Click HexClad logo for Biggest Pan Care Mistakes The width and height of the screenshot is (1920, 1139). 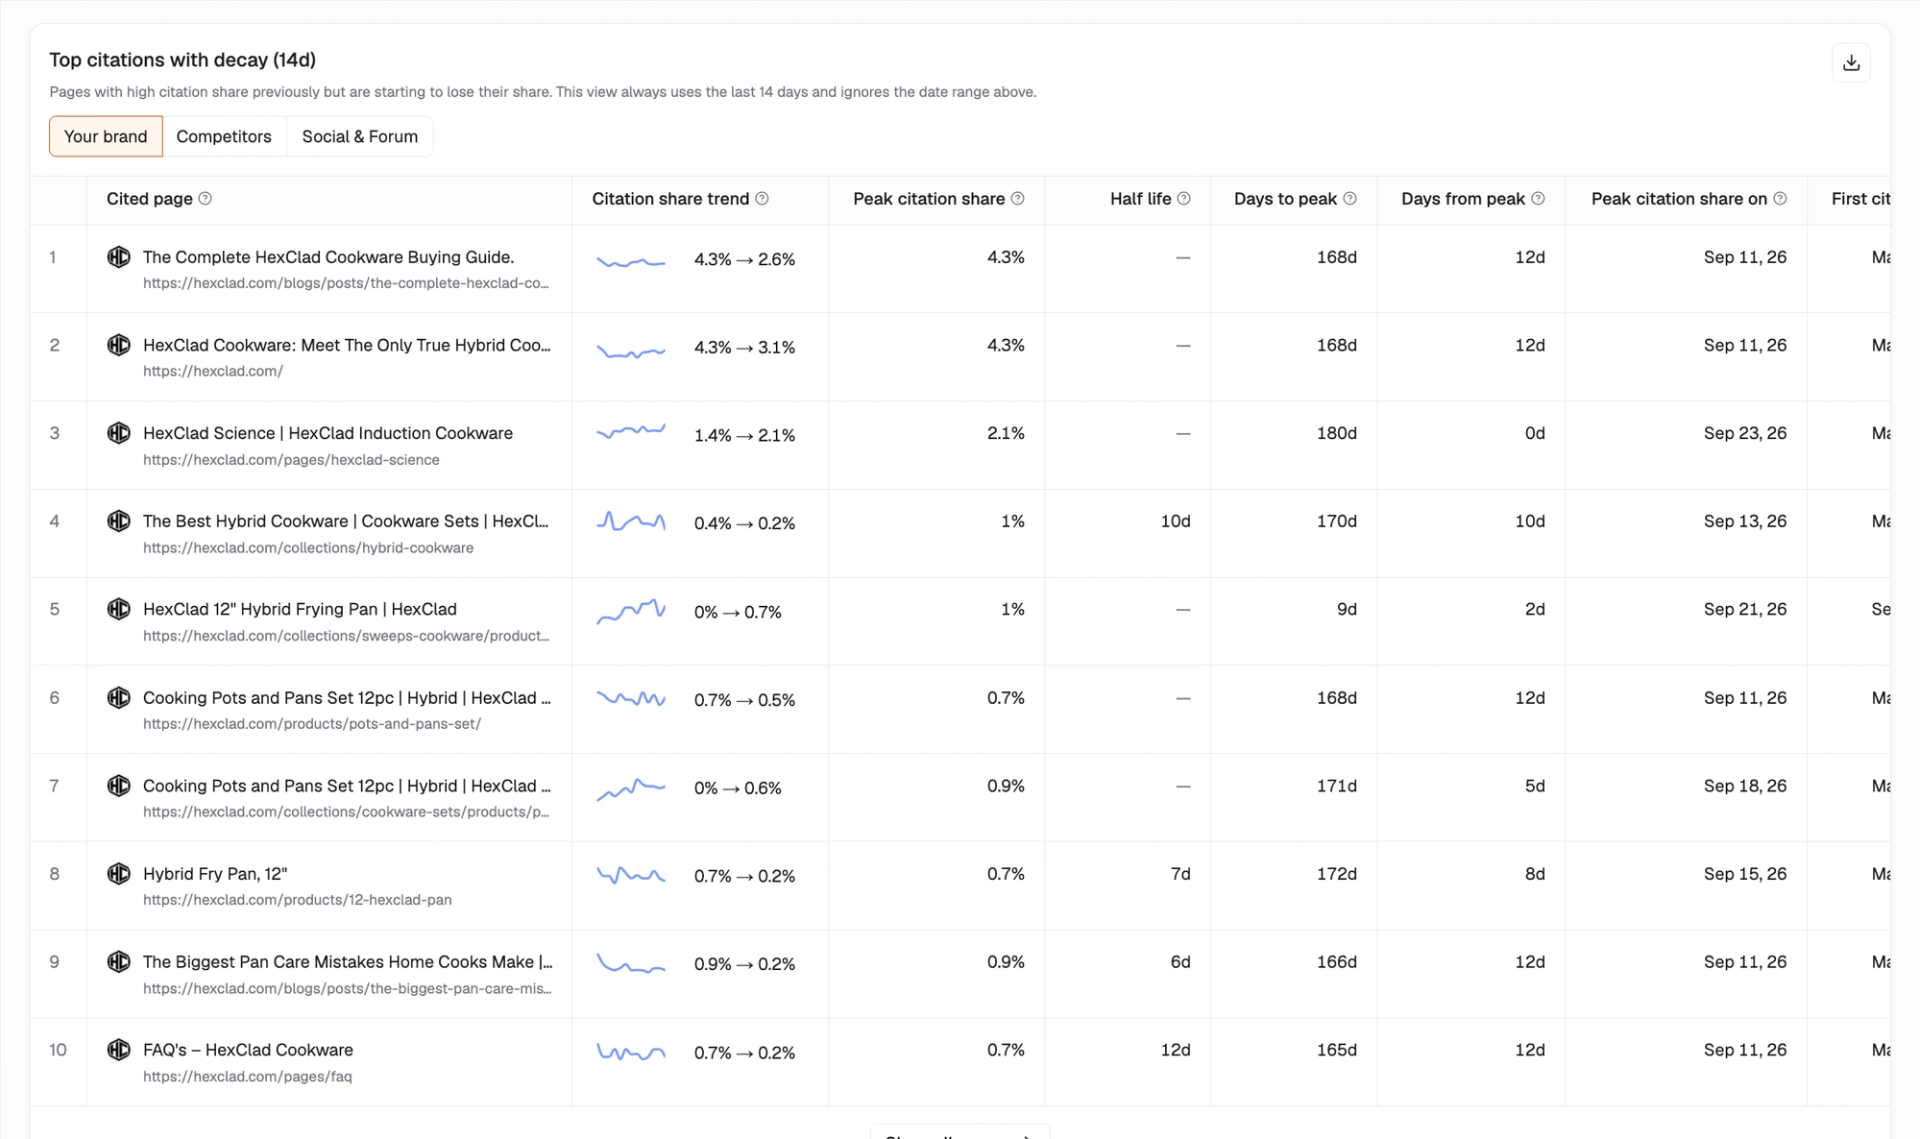[x=119, y=961]
